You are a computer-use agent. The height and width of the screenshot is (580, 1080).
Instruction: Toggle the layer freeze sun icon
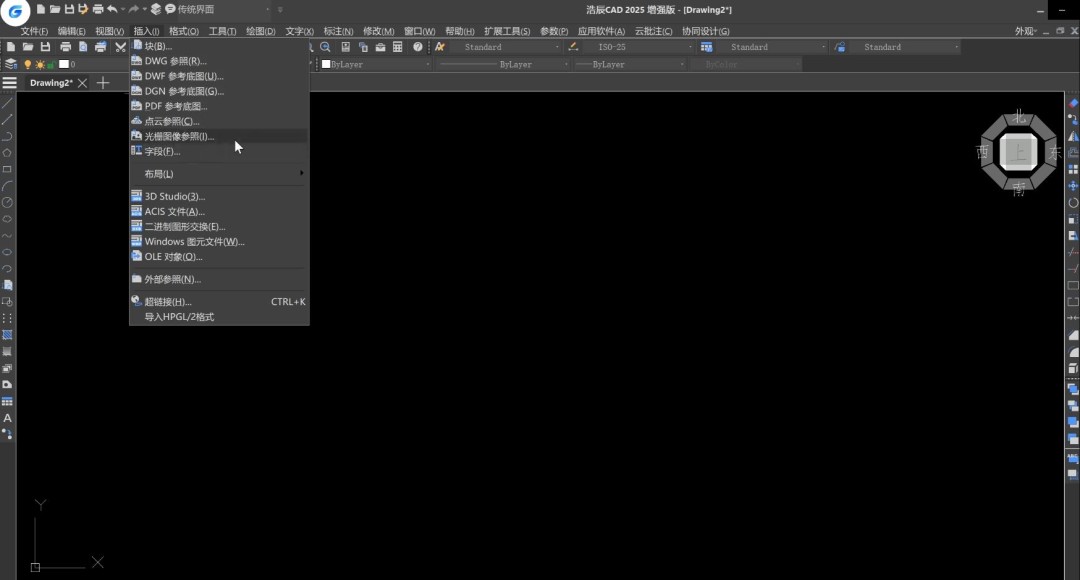(39, 64)
